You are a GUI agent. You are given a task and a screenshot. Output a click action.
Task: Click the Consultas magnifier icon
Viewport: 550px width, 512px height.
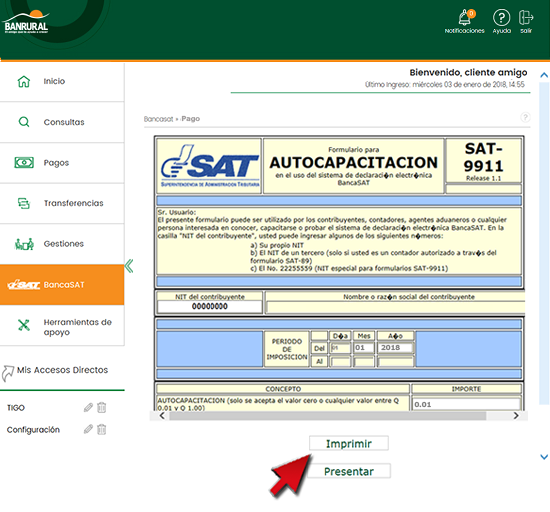point(24,122)
